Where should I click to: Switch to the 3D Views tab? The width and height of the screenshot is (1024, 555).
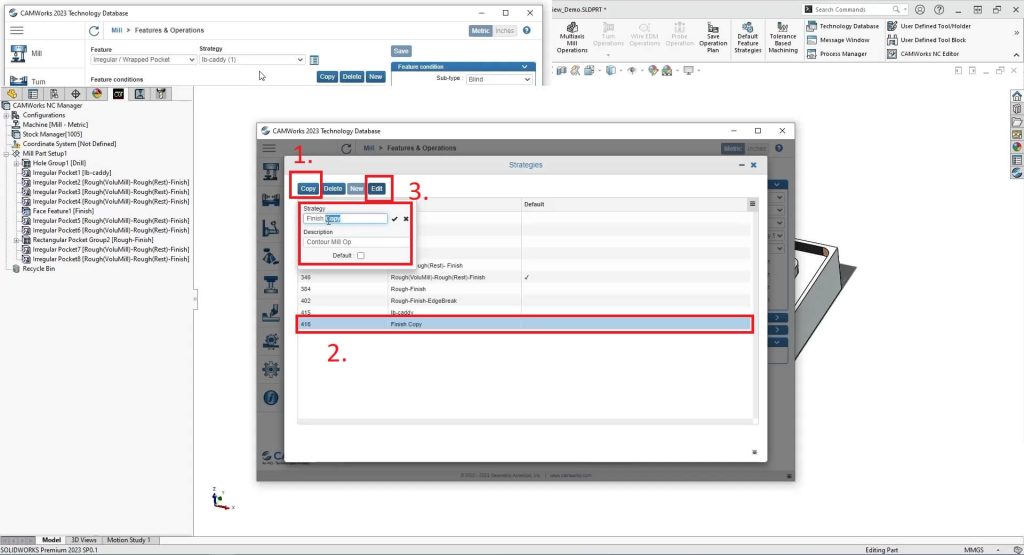pyautogui.click(x=84, y=540)
